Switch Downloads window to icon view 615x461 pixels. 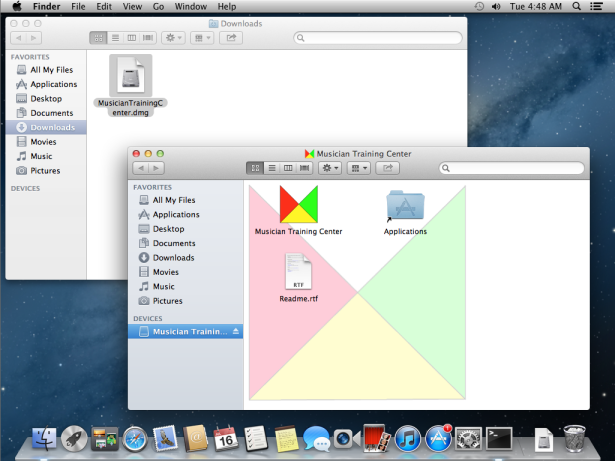coord(98,38)
